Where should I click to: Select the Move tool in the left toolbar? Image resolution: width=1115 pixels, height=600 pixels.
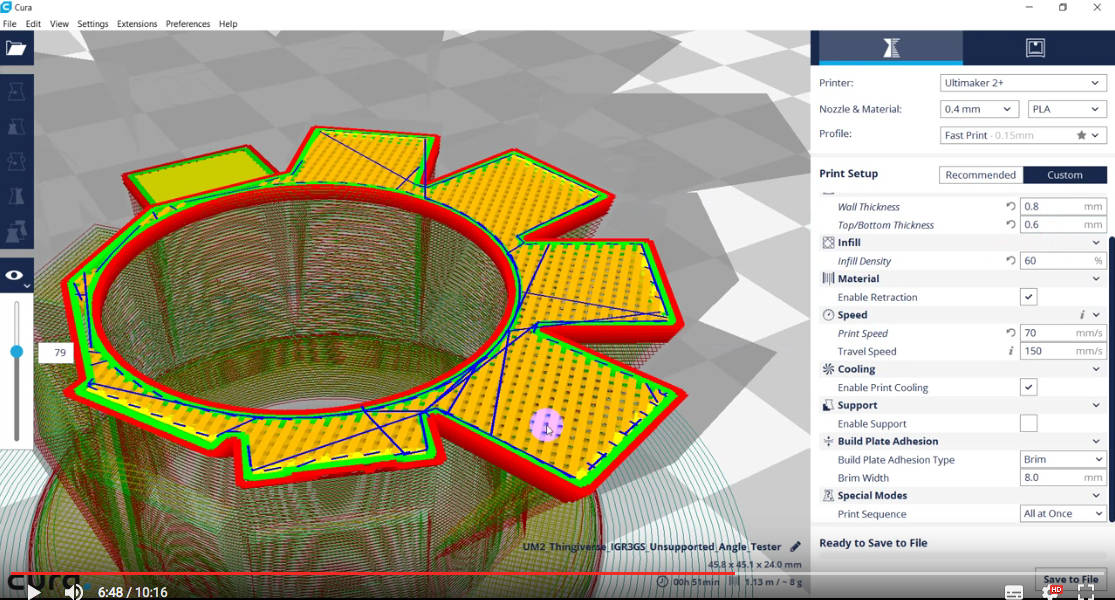tap(16, 92)
